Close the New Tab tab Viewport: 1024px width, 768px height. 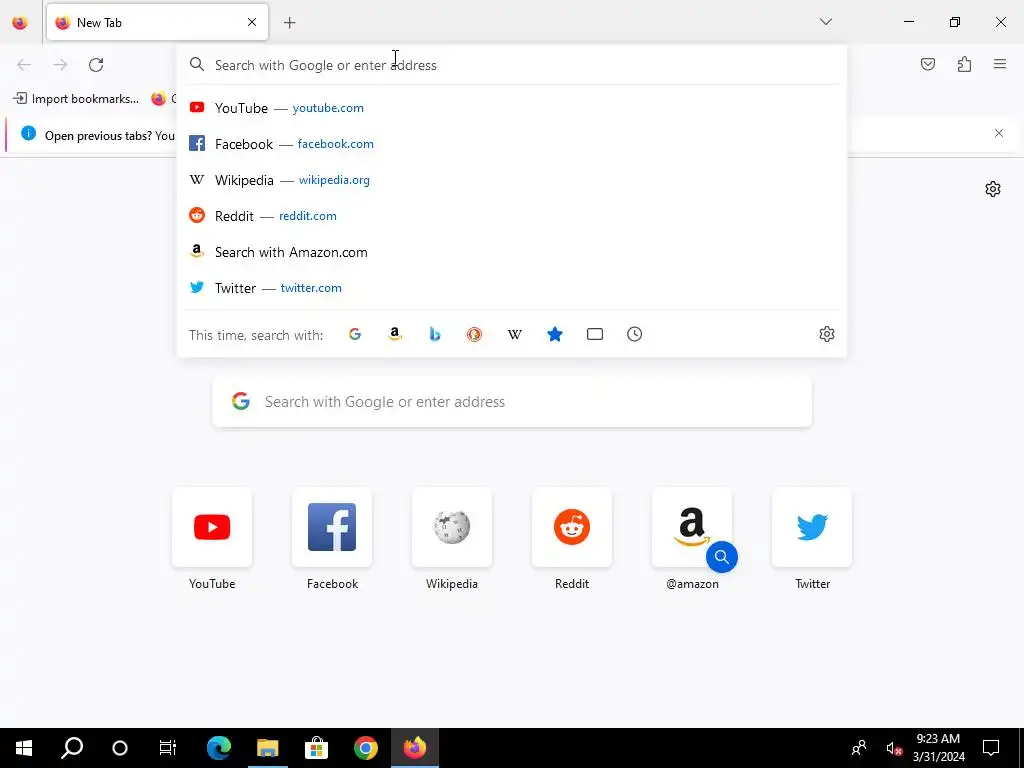pyautogui.click(x=252, y=22)
